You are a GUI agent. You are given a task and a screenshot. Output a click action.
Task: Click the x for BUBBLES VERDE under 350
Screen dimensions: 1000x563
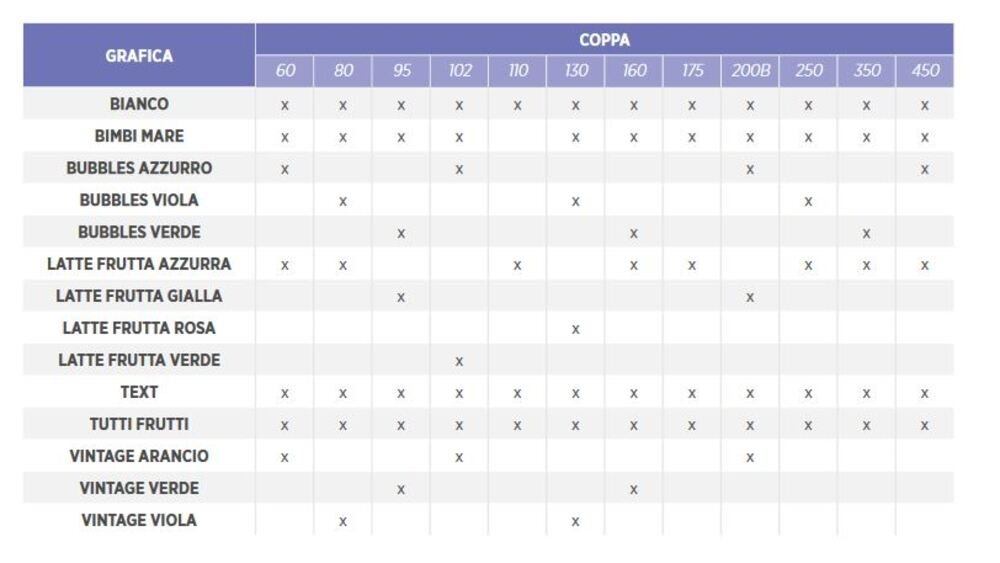click(x=866, y=233)
